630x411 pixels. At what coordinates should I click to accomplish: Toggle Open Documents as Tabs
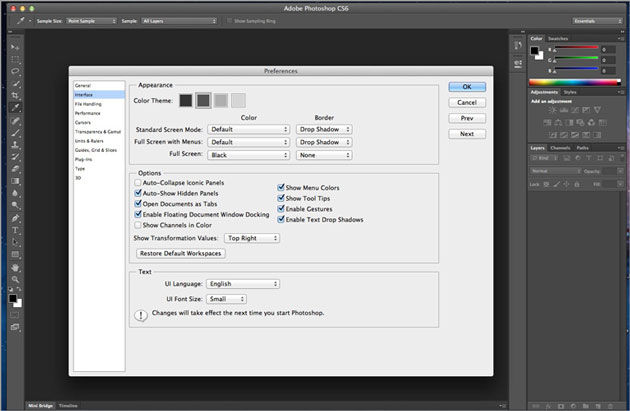pos(138,204)
